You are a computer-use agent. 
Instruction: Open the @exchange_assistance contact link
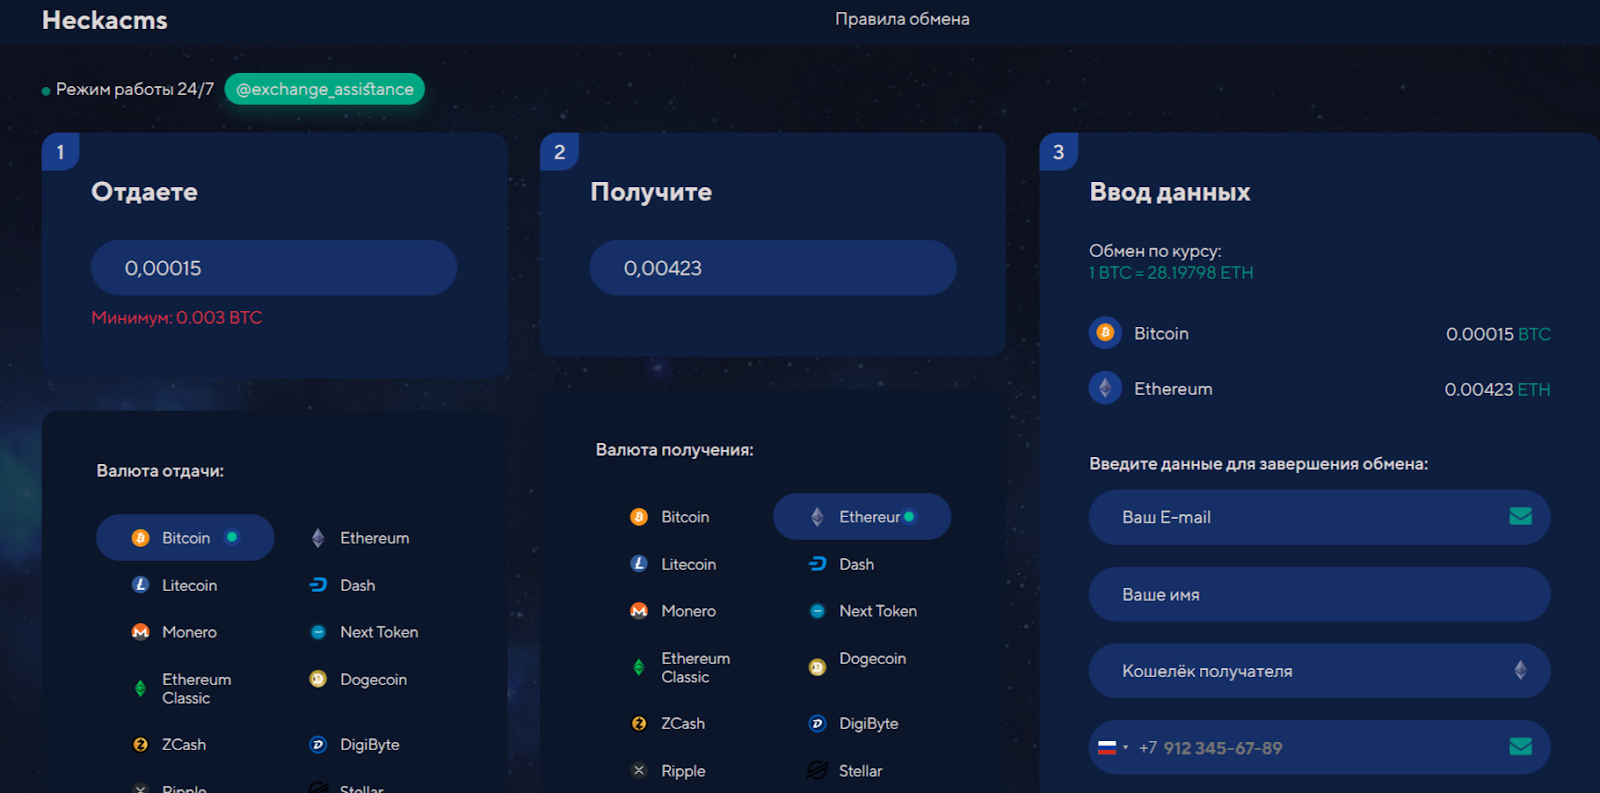325,89
